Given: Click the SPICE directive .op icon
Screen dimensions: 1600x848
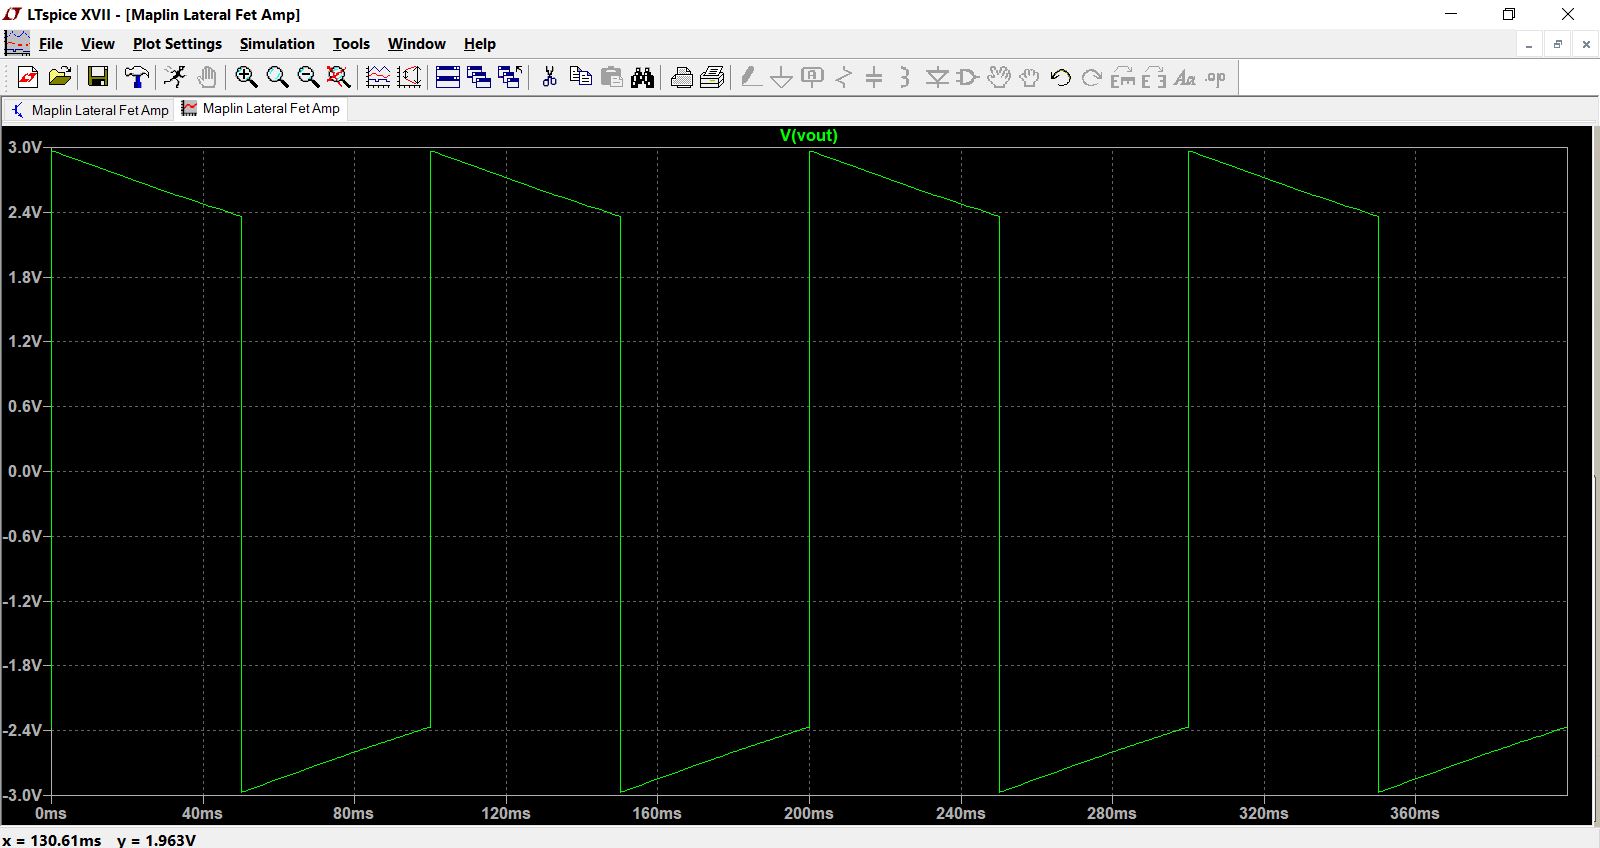Looking at the screenshot, I should pos(1215,77).
